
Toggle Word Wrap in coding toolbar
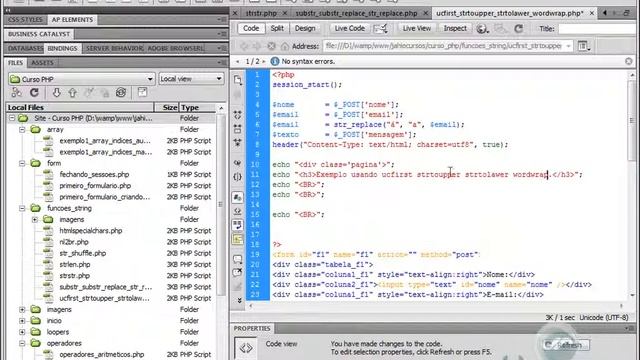238,225
